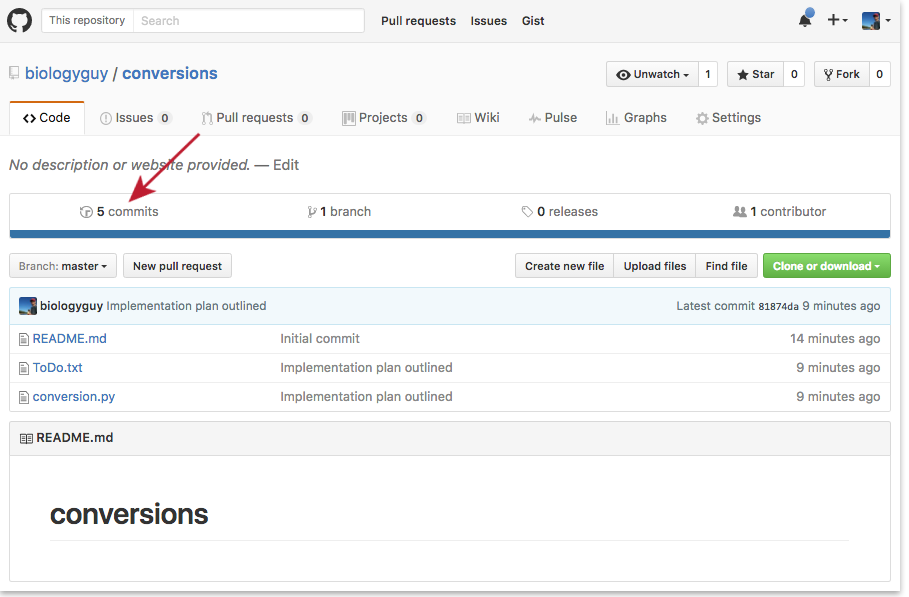The width and height of the screenshot is (909, 597).
Task: Open the ToDo.txt file
Action: (x=57, y=367)
